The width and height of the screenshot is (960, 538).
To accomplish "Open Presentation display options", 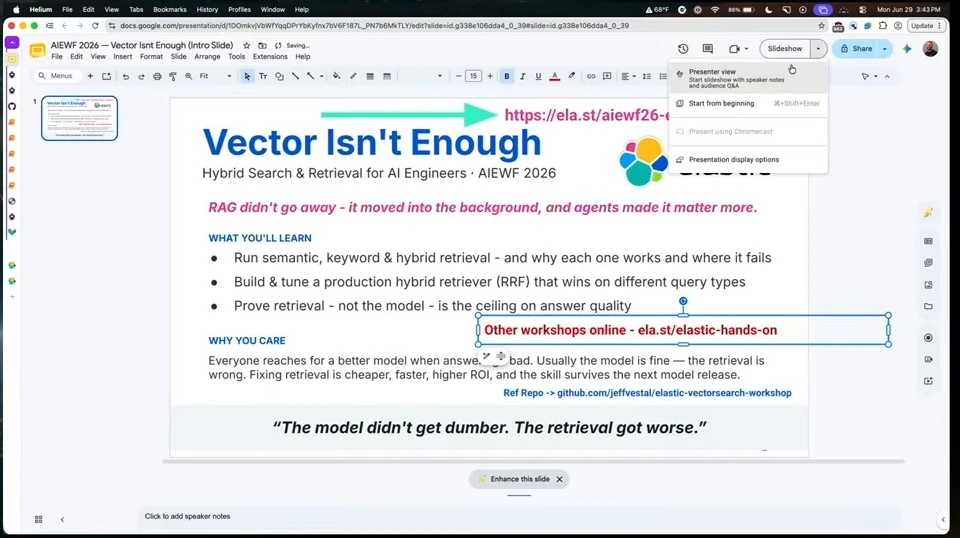I will click(748, 160).
